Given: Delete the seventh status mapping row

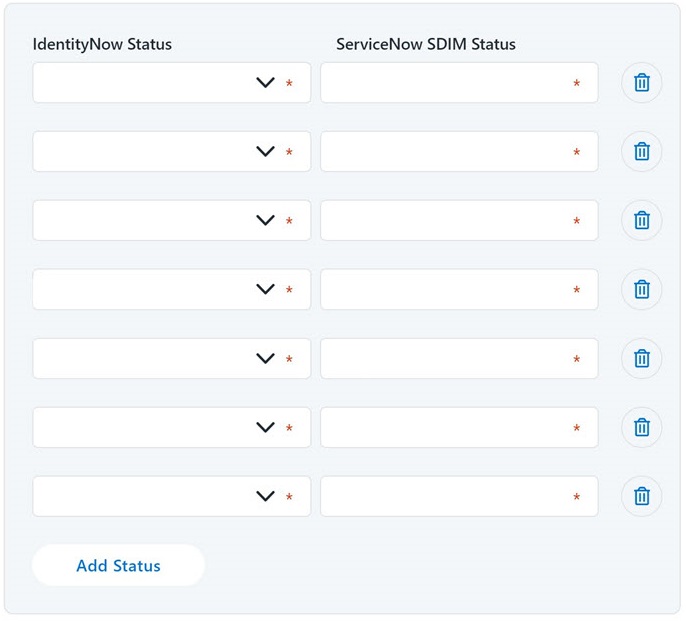Looking at the screenshot, I should pyautogui.click(x=641, y=496).
